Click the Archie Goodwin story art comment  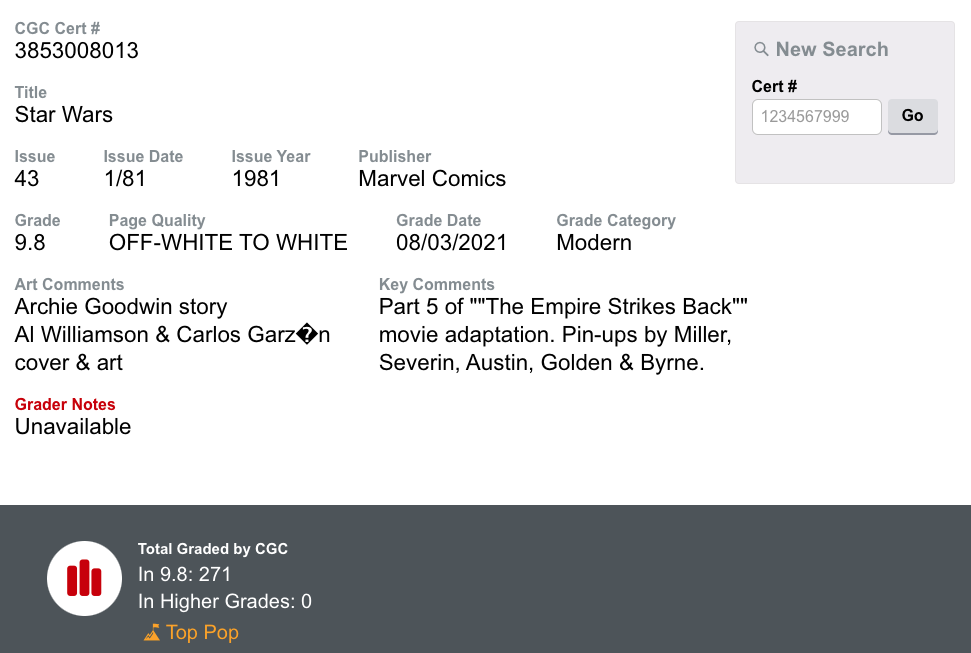click(121, 307)
